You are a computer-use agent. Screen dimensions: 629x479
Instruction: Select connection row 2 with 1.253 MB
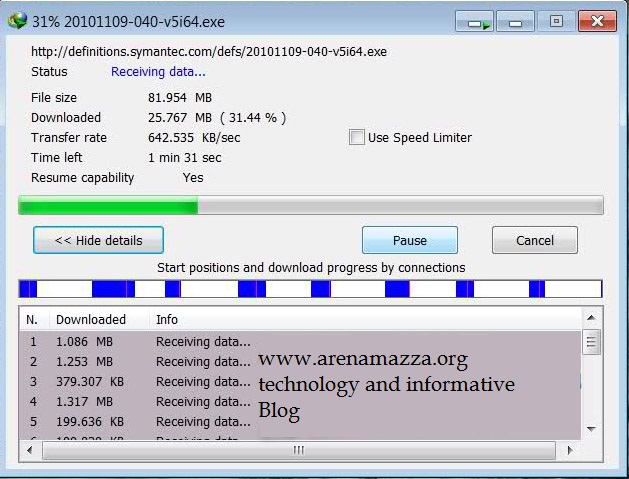[300, 361]
